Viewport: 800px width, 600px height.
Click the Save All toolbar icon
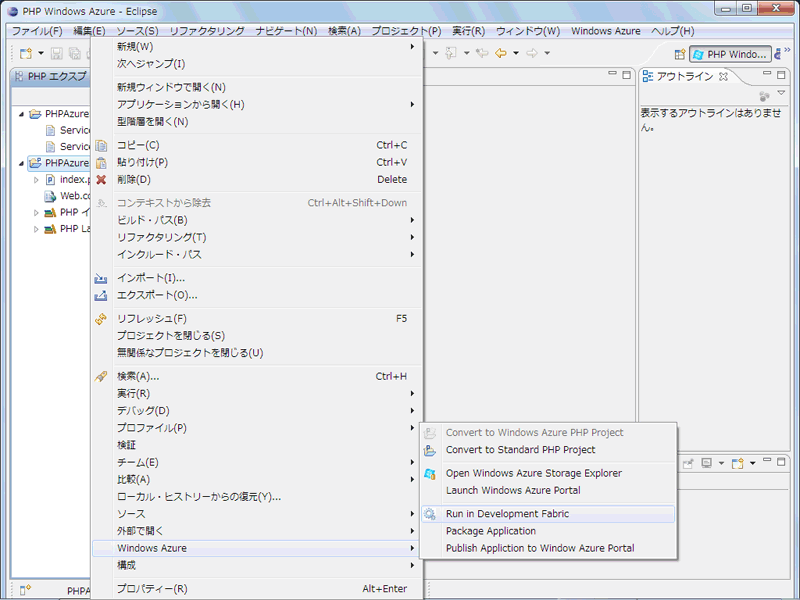pyautogui.click(x=74, y=53)
